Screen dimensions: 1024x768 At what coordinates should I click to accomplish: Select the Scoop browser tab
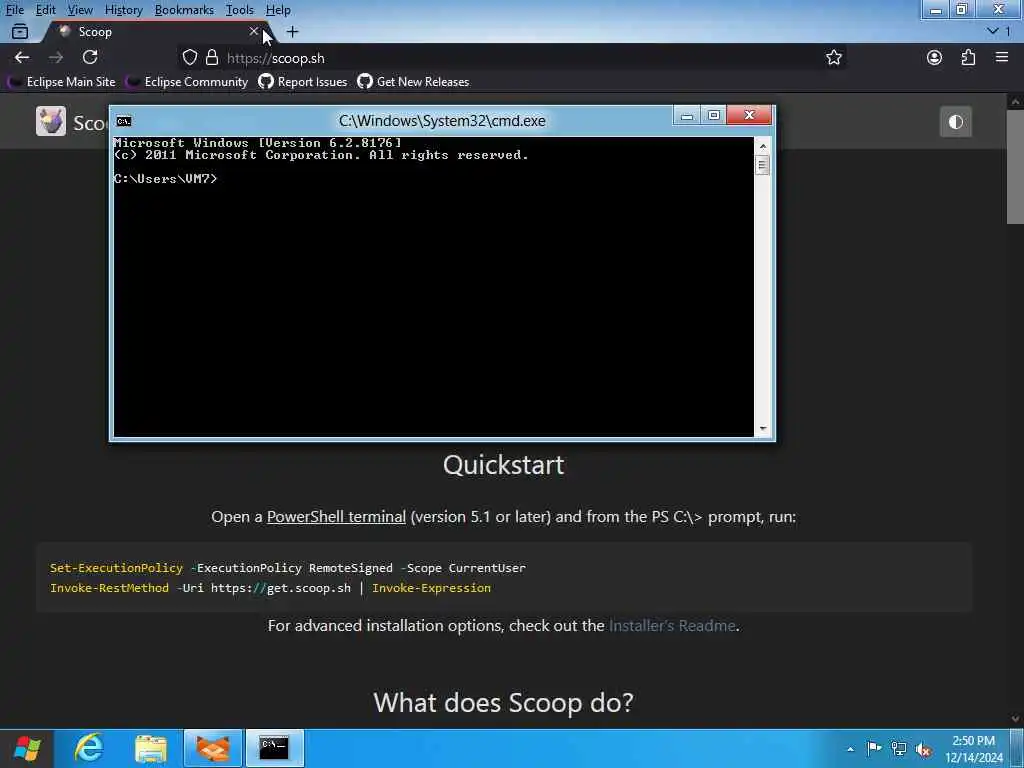click(x=157, y=31)
